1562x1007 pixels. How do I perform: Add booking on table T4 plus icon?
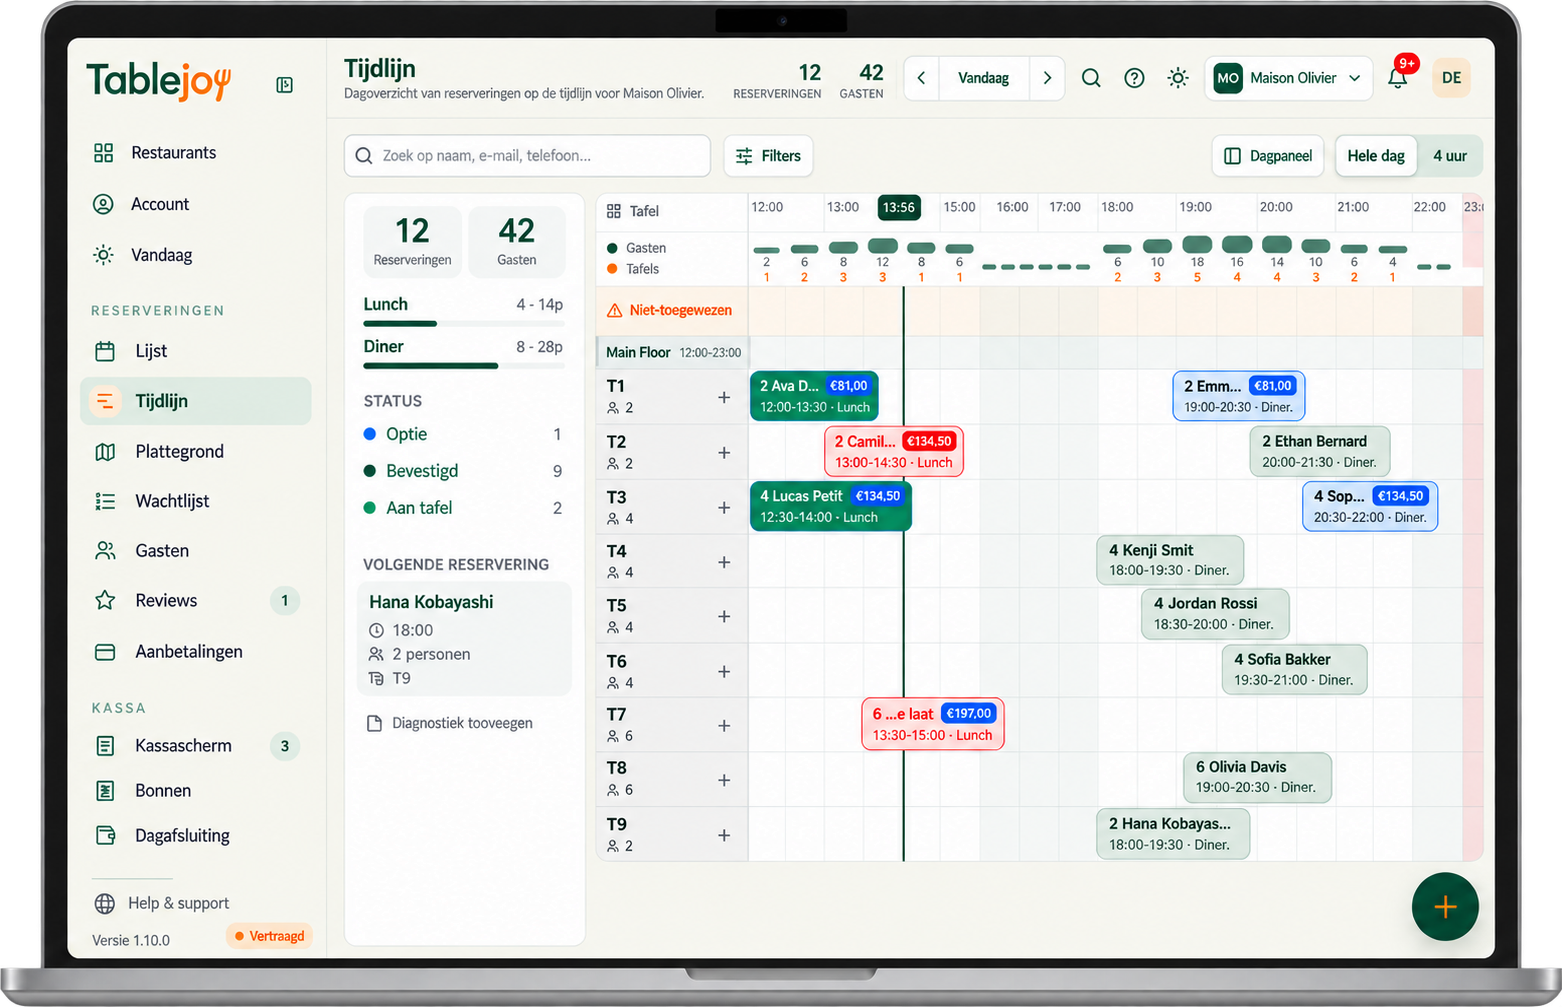pyautogui.click(x=724, y=562)
